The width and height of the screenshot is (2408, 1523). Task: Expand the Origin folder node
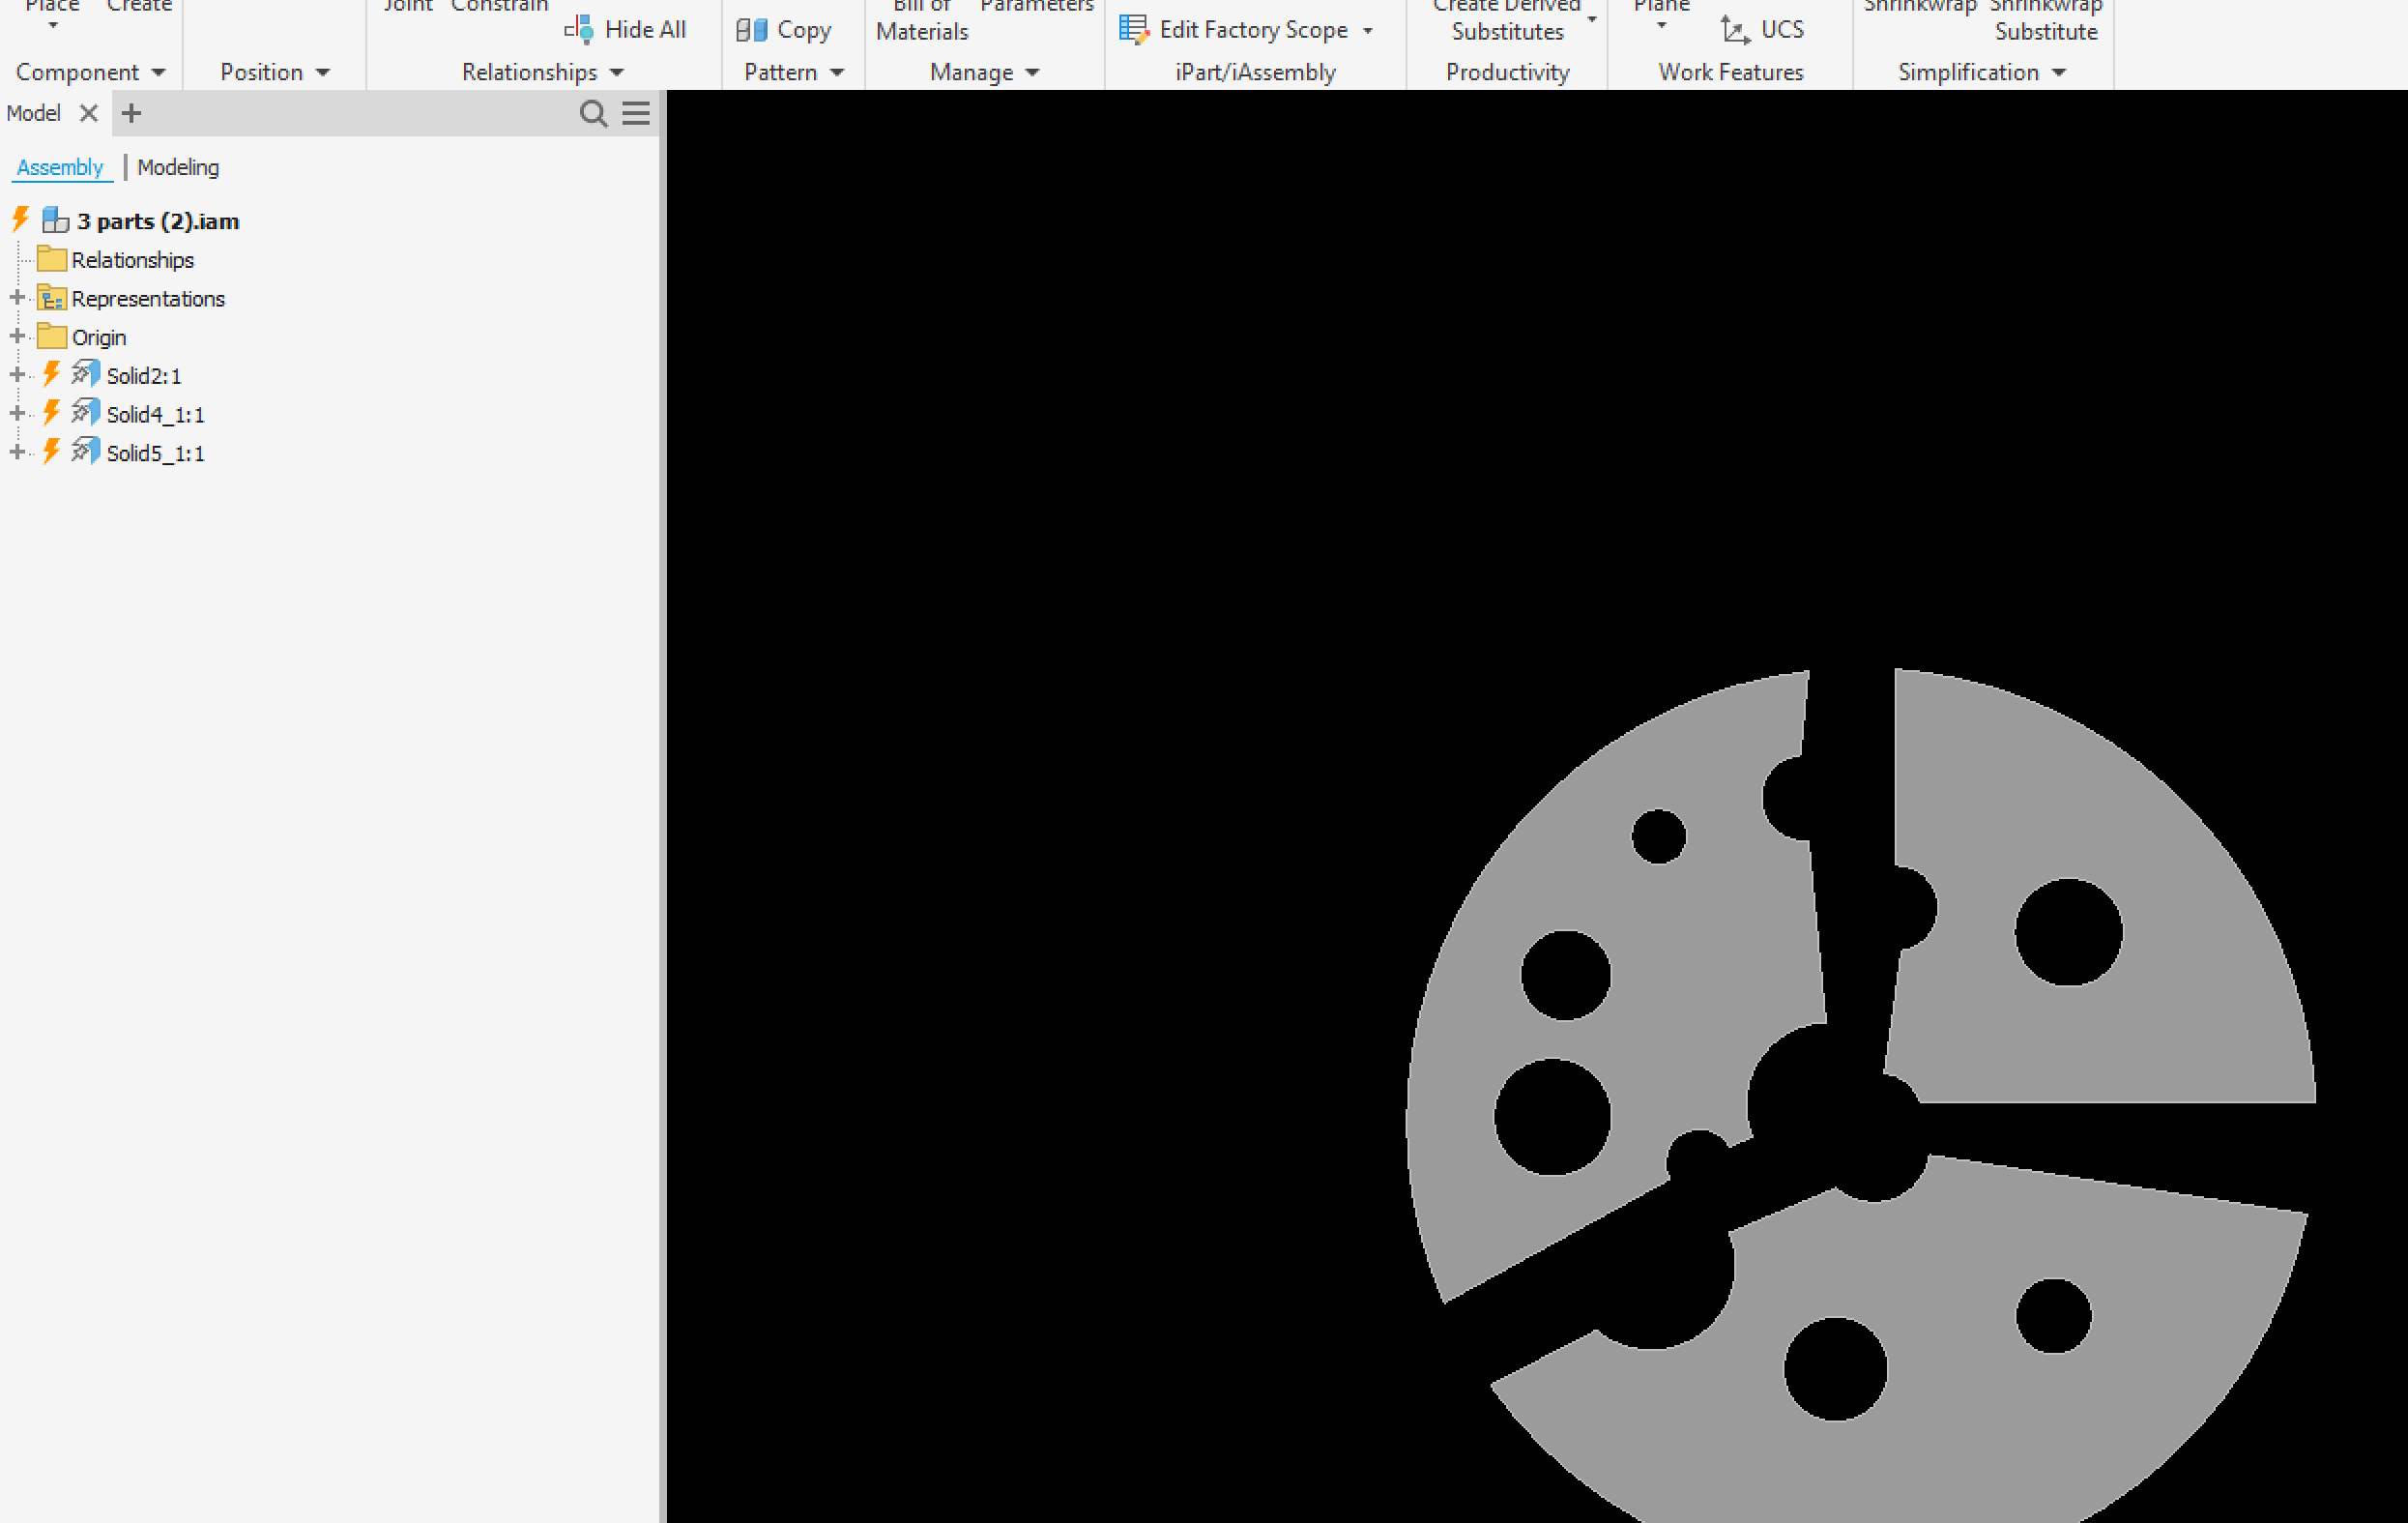(17, 336)
